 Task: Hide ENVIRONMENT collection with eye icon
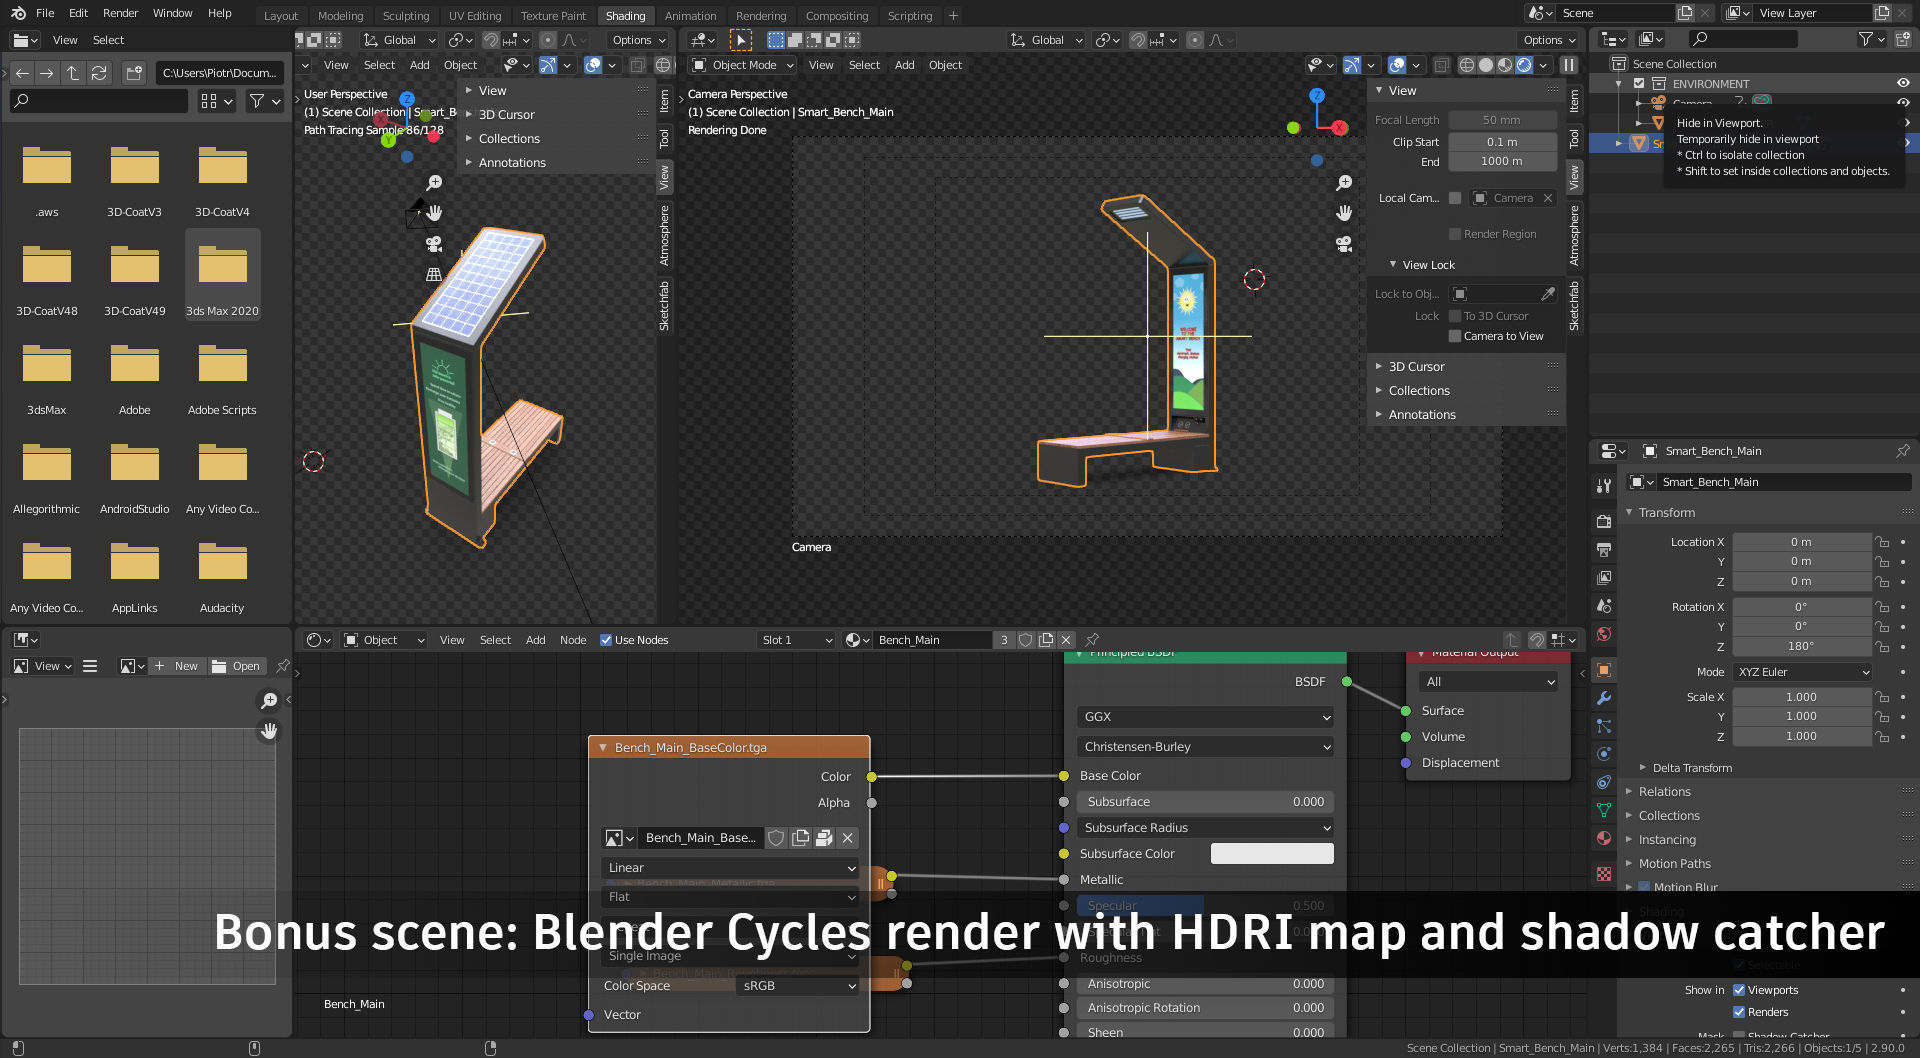click(x=1903, y=84)
